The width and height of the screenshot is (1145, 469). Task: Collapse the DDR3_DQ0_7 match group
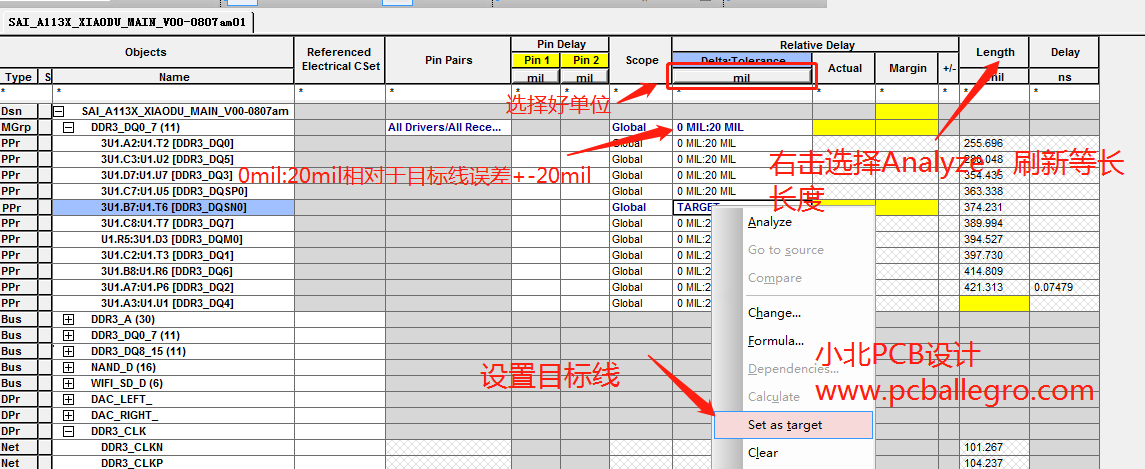point(68,128)
